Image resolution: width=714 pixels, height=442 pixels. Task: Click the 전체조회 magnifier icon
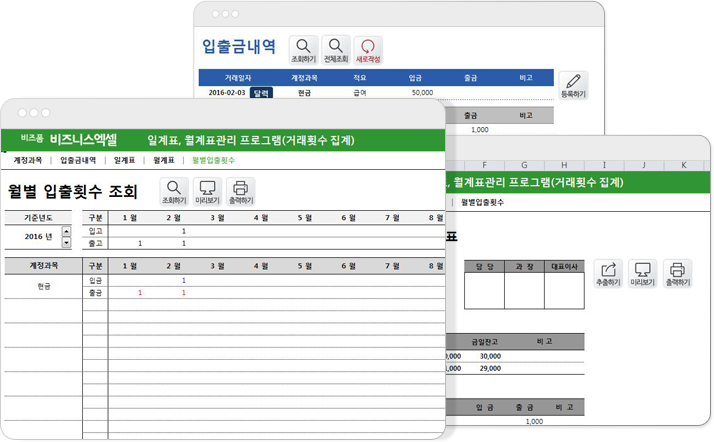pyautogui.click(x=336, y=48)
